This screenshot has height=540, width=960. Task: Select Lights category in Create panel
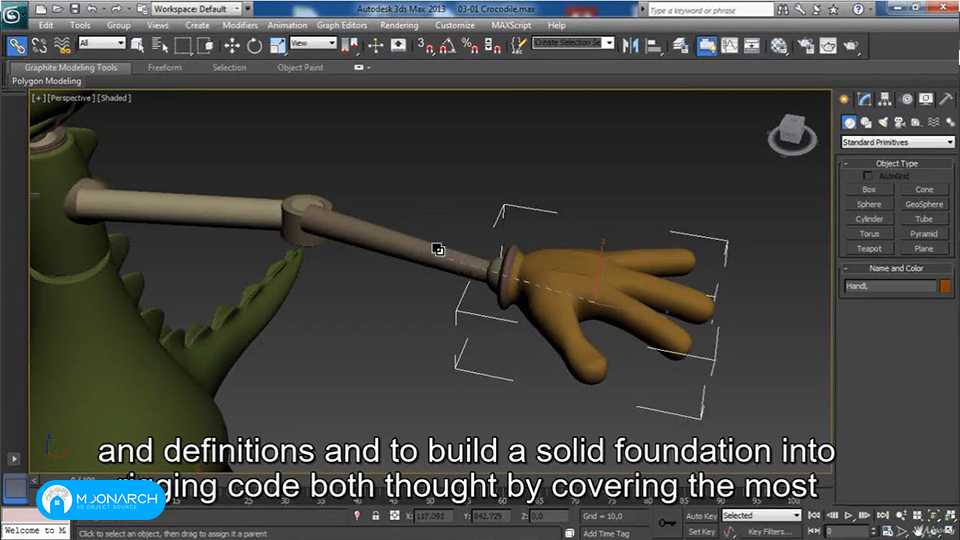coord(883,122)
